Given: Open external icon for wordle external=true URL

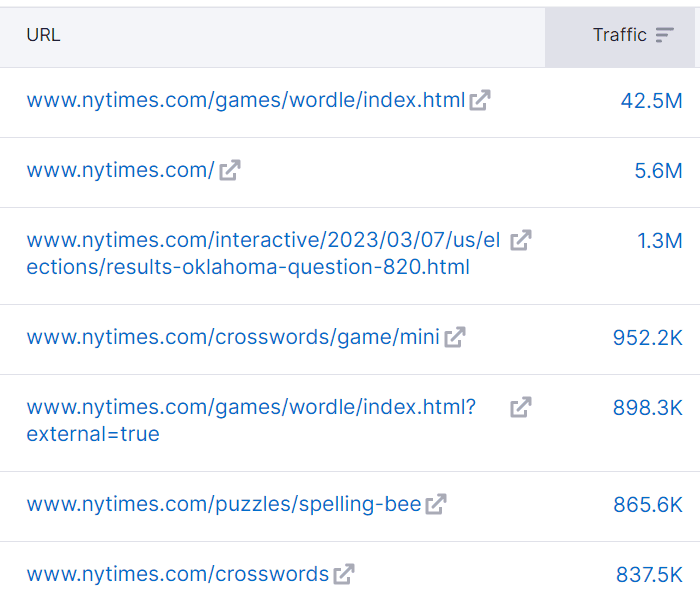Looking at the screenshot, I should [x=521, y=407].
